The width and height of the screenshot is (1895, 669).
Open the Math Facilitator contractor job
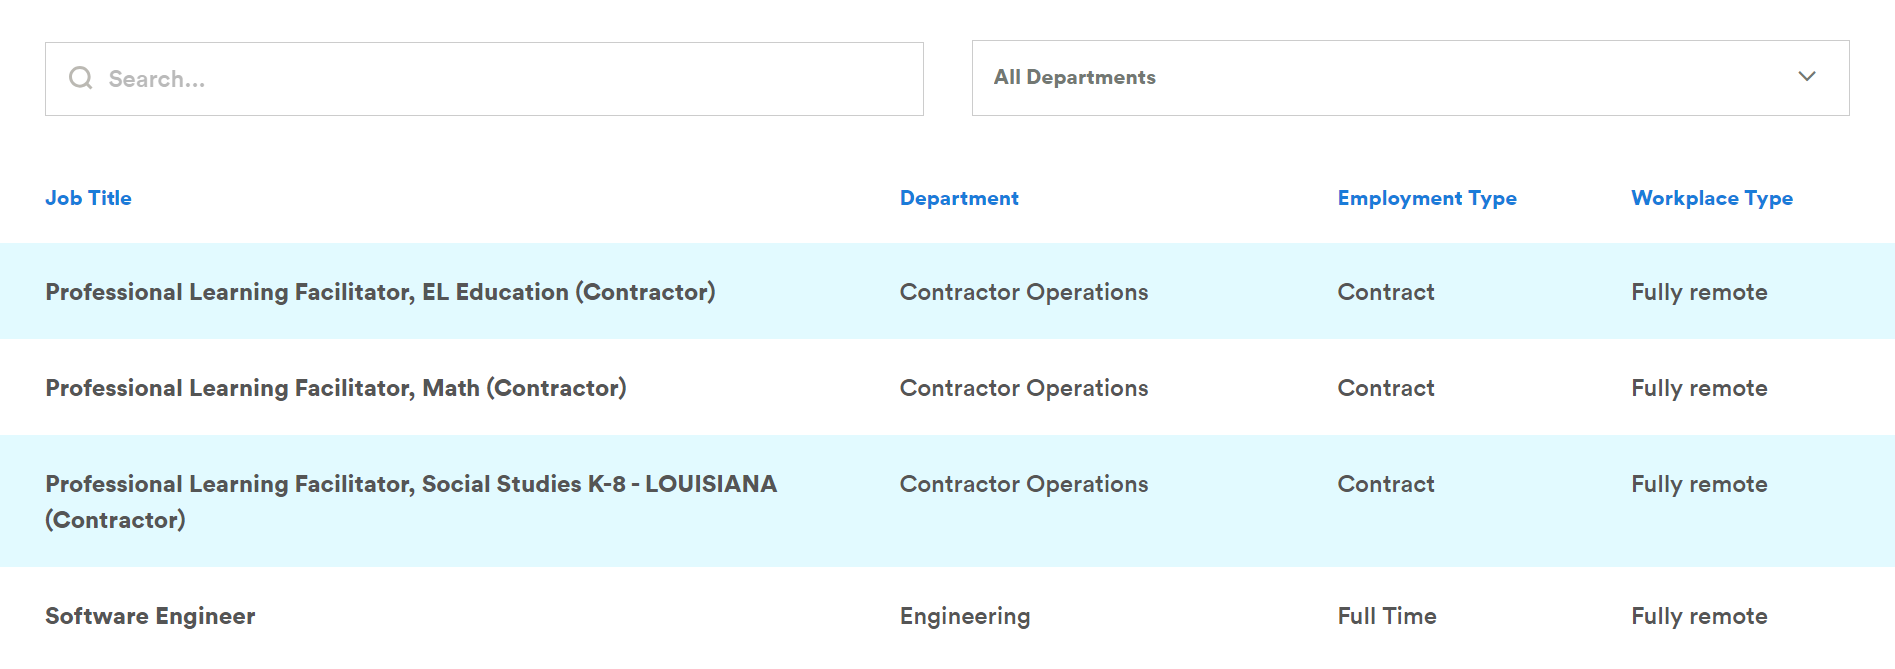click(x=336, y=388)
